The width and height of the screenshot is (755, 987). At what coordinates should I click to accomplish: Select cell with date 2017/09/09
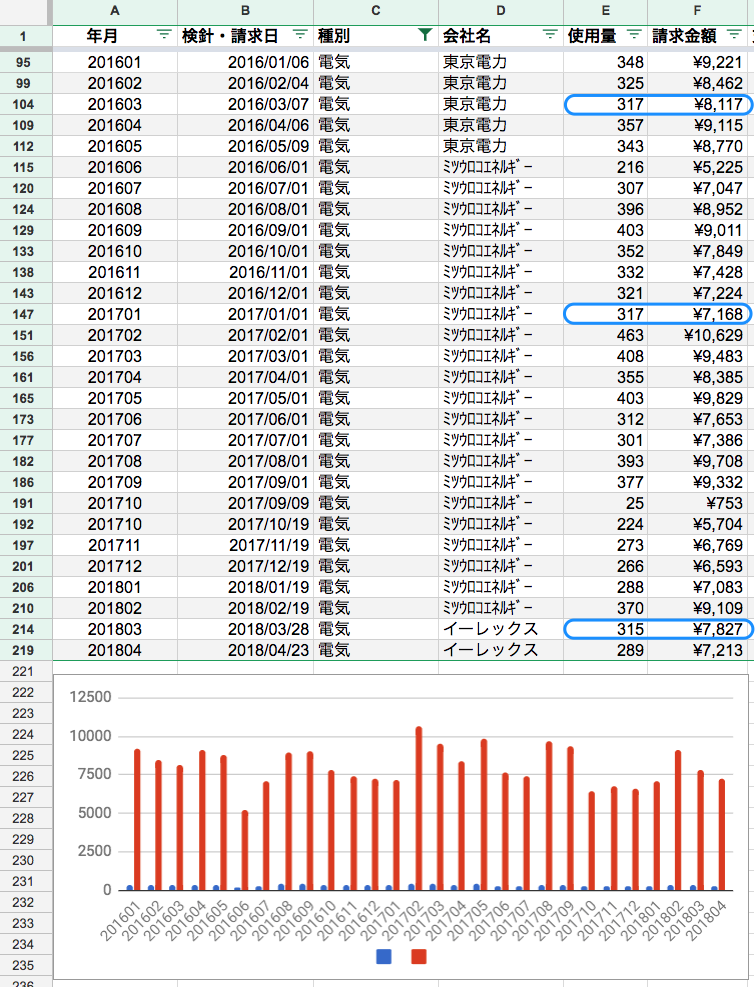click(245, 503)
